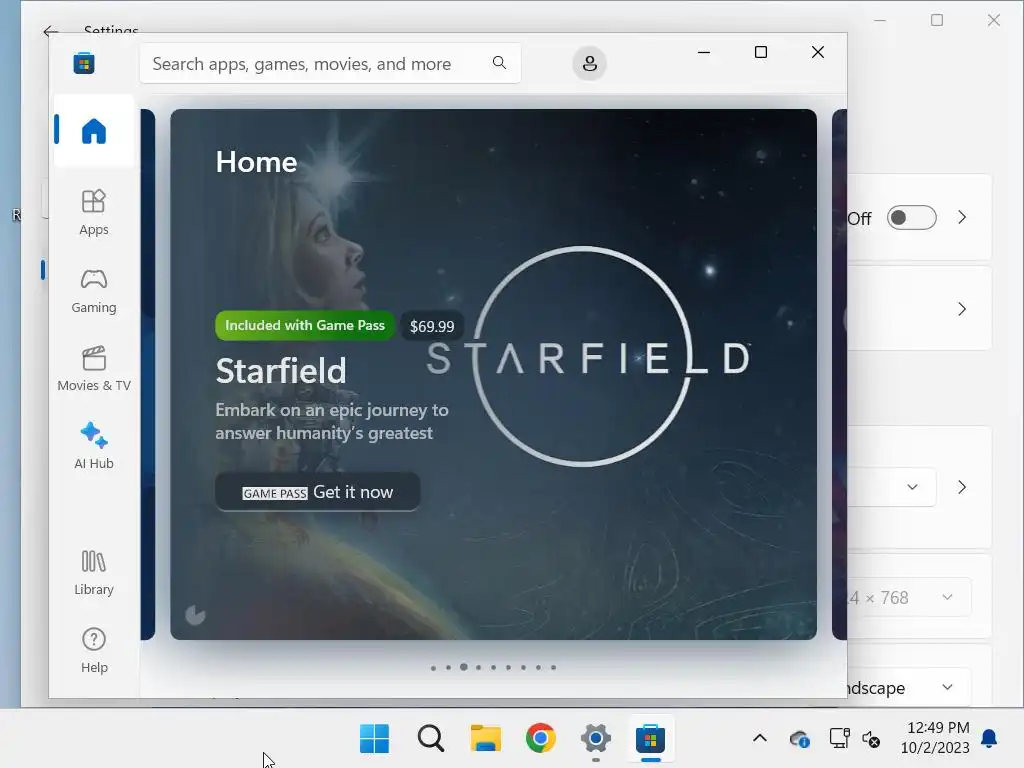Launch Google Chrome from taskbar
Viewport: 1024px width, 768px height.
pyautogui.click(x=541, y=739)
